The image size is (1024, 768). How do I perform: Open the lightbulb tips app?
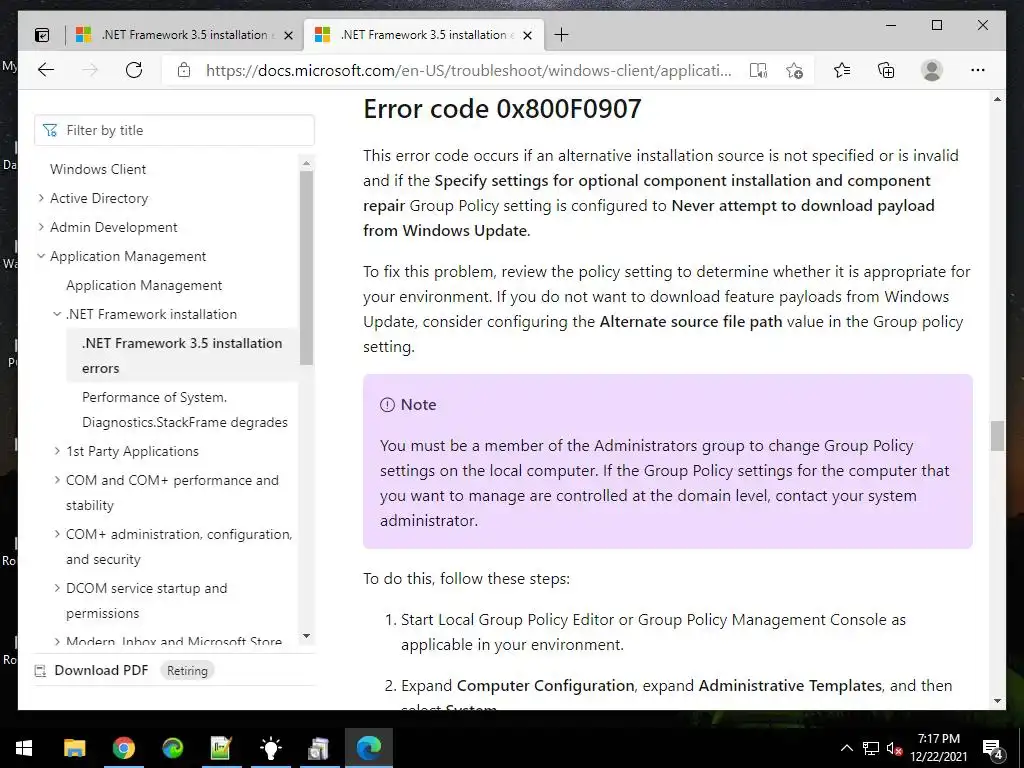[270, 748]
